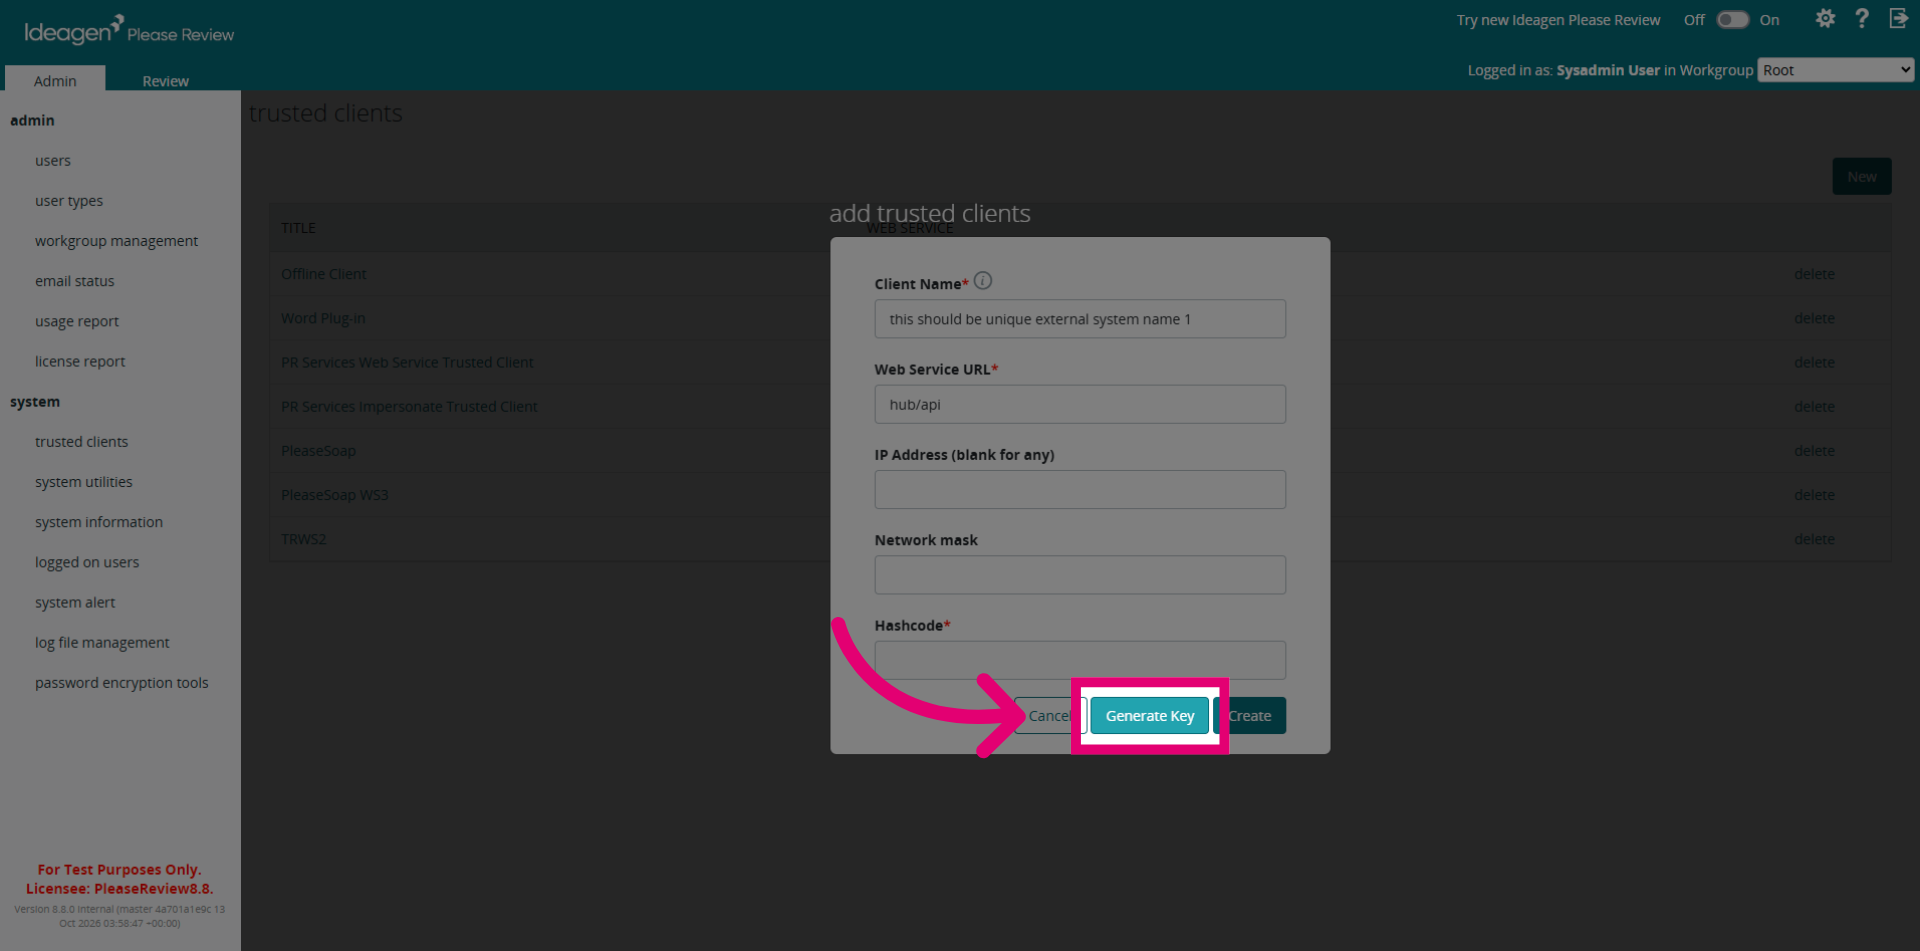Click delete for TRWS2 row
1920x951 pixels.
pyautogui.click(x=1814, y=539)
